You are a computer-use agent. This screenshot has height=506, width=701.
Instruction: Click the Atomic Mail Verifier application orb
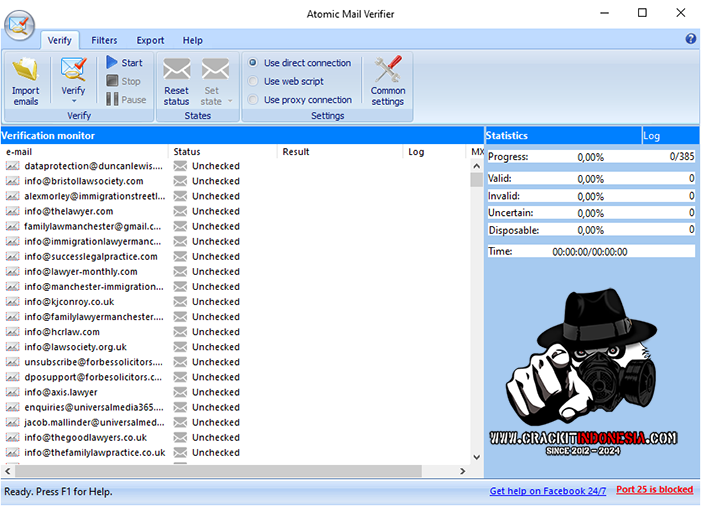click(18, 23)
